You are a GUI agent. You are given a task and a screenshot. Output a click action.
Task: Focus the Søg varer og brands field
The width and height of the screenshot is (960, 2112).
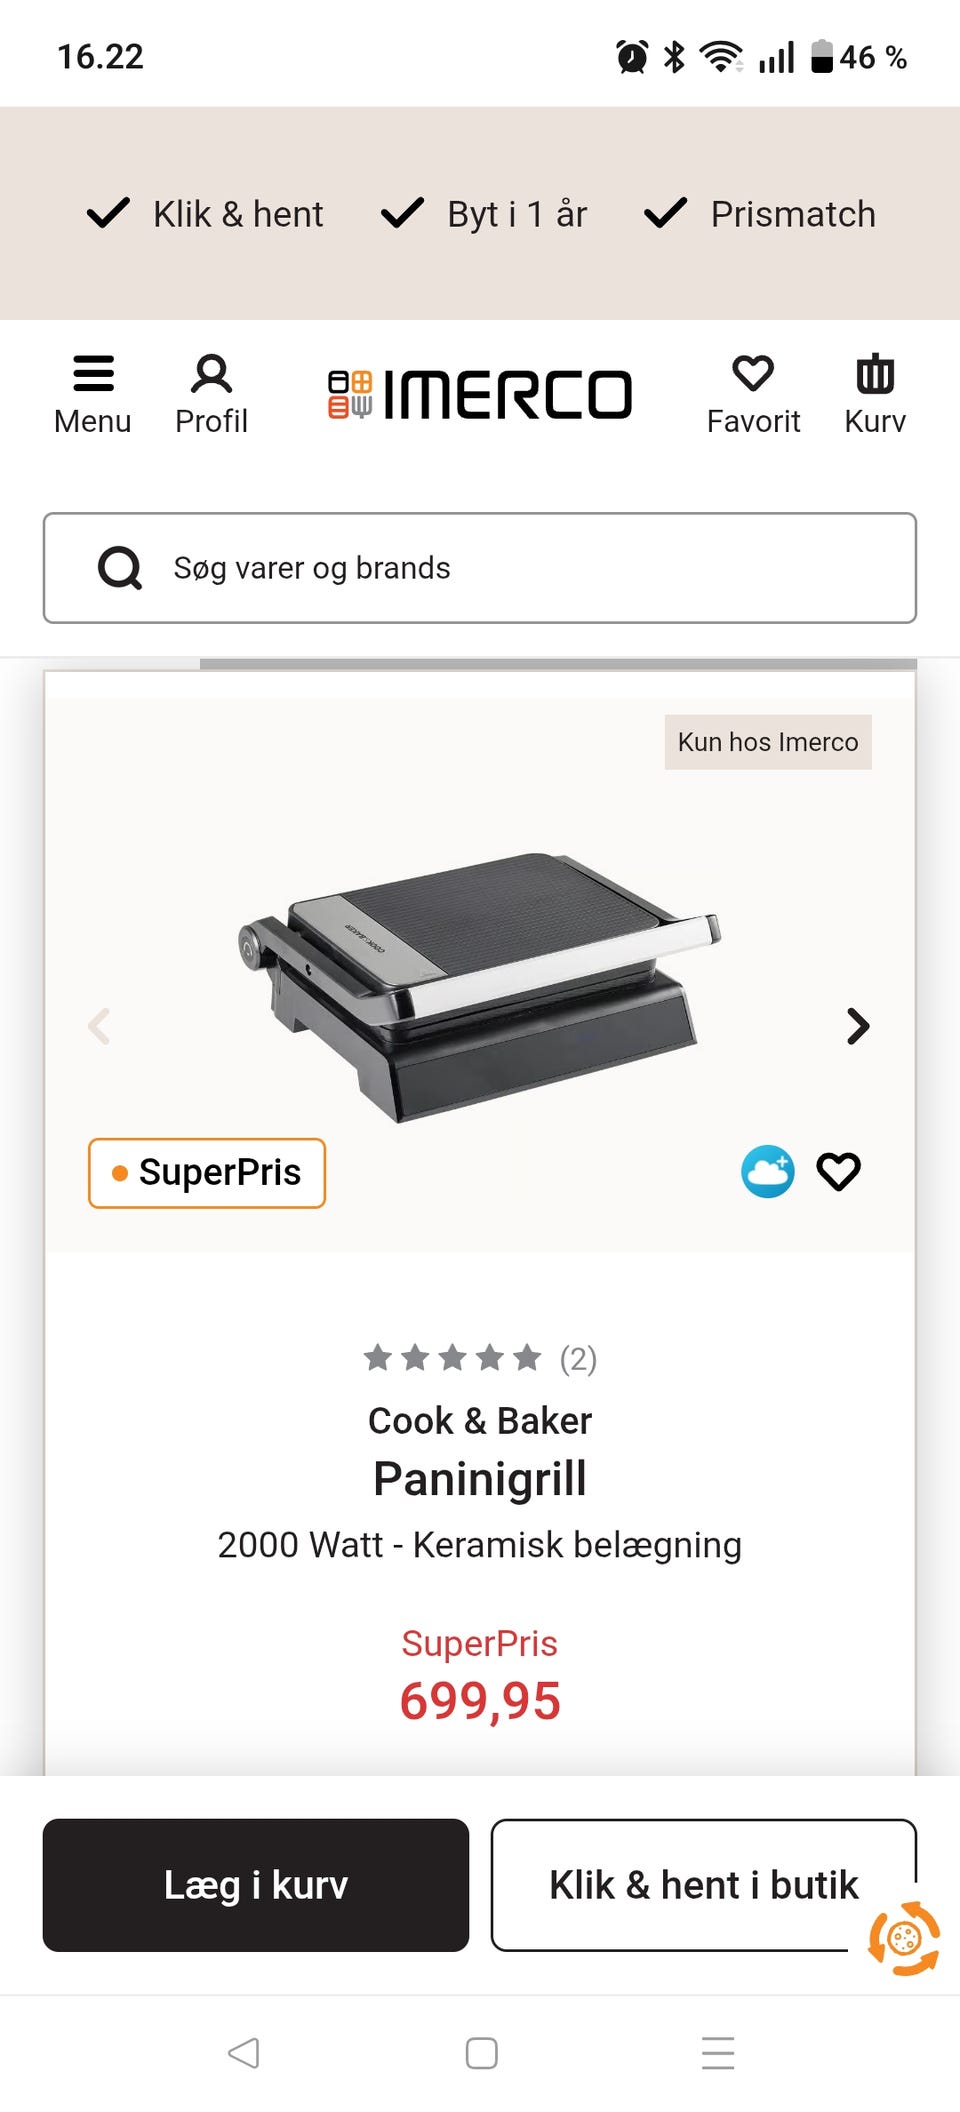click(480, 568)
